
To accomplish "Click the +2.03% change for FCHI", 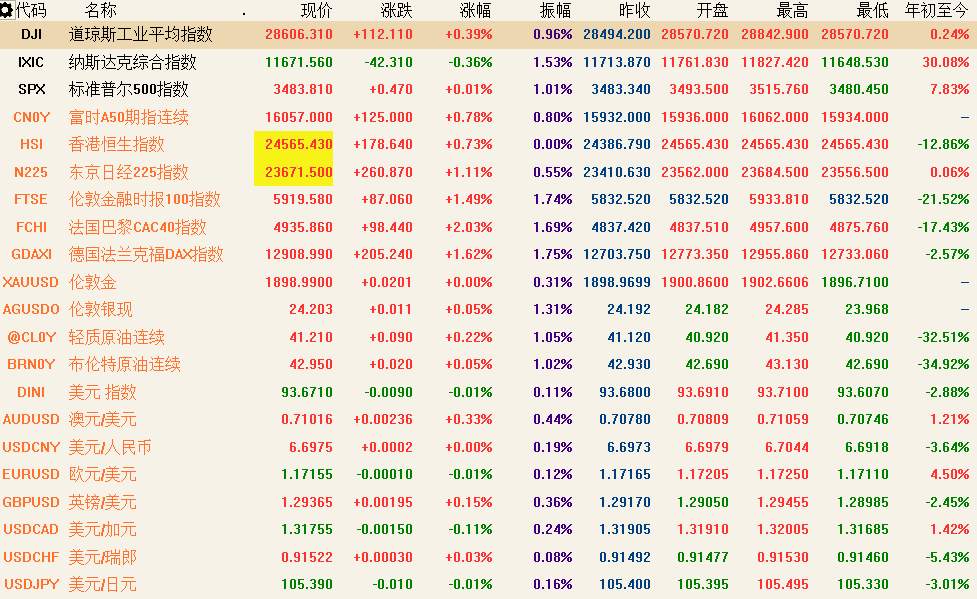I will pos(468,227).
